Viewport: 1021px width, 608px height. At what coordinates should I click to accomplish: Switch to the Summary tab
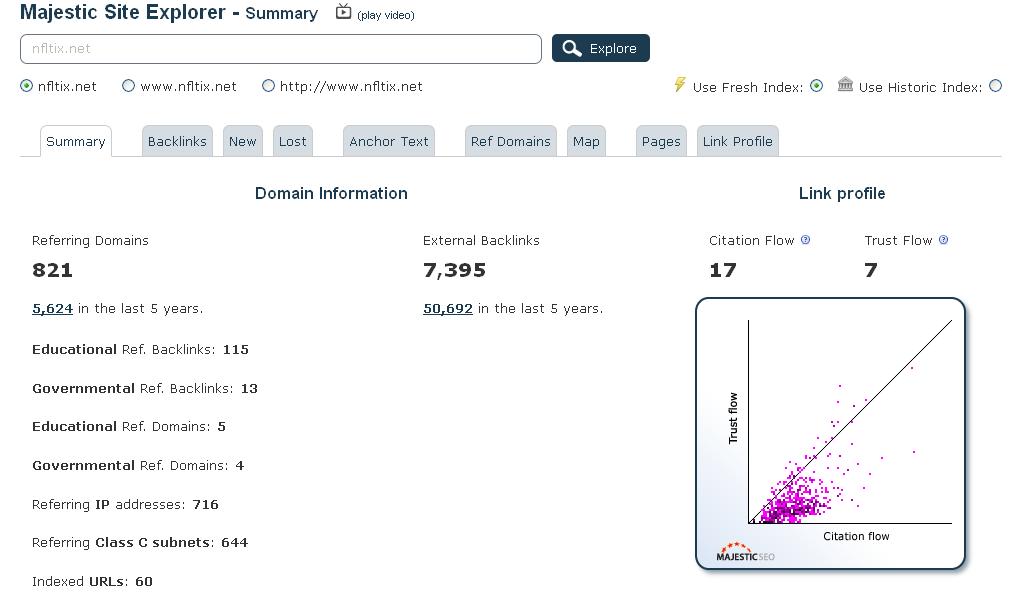point(76,141)
